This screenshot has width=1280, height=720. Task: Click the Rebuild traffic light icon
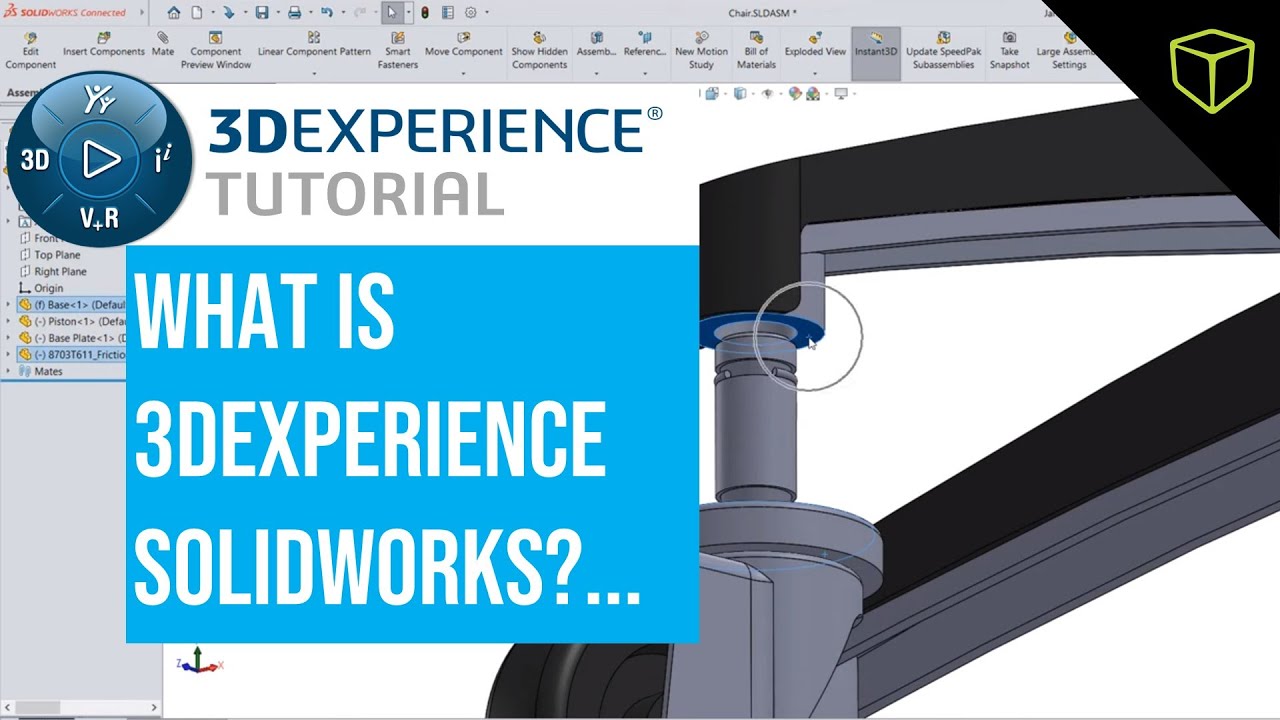[425, 13]
